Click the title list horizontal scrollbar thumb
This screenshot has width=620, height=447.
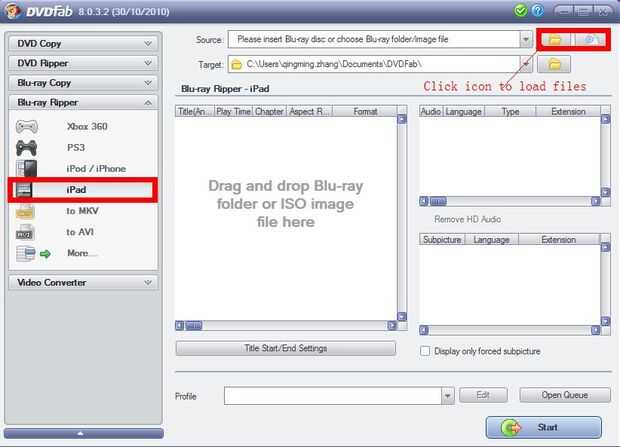(x=194, y=326)
